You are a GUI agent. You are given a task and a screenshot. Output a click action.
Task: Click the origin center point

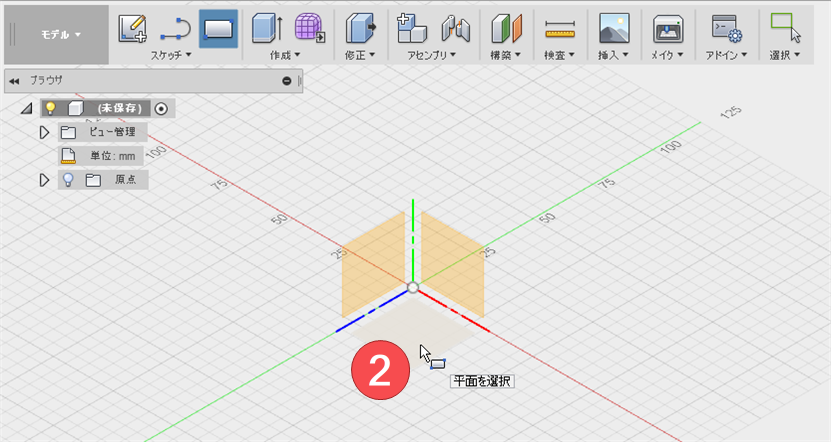(x=413, y=288)
